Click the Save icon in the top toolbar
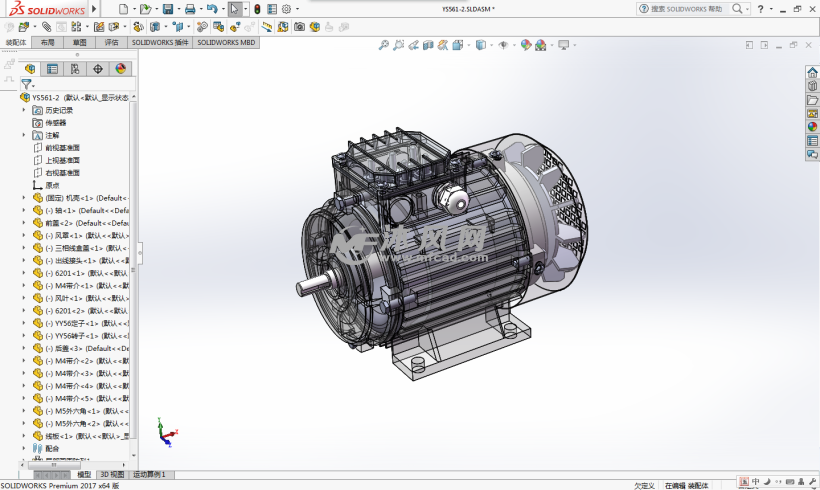820x490 pixels. point(168,9)
